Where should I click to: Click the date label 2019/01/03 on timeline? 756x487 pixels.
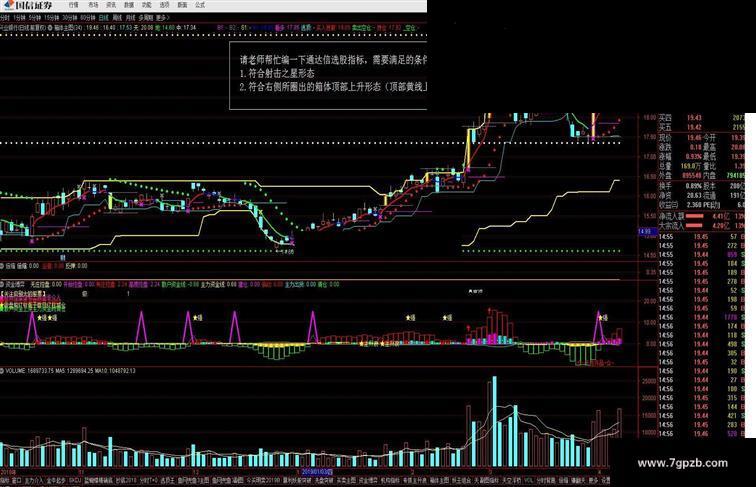pos(317,471)
